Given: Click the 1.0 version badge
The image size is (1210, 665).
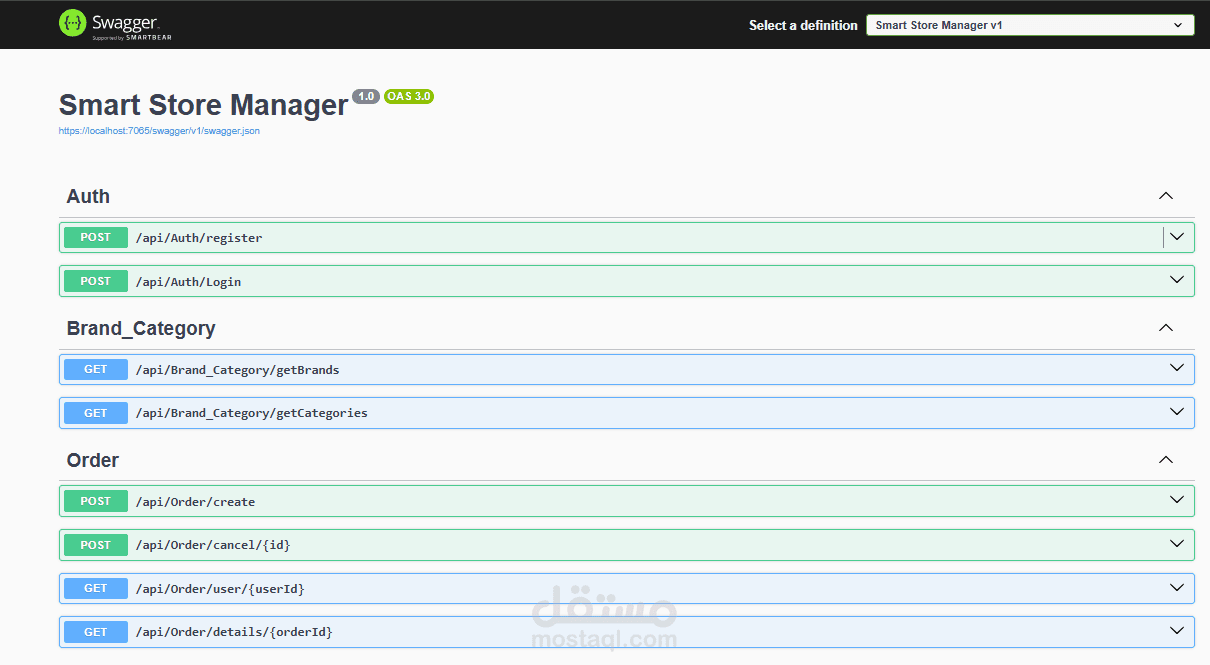Looking at the screenshot, I should [365, 96].
